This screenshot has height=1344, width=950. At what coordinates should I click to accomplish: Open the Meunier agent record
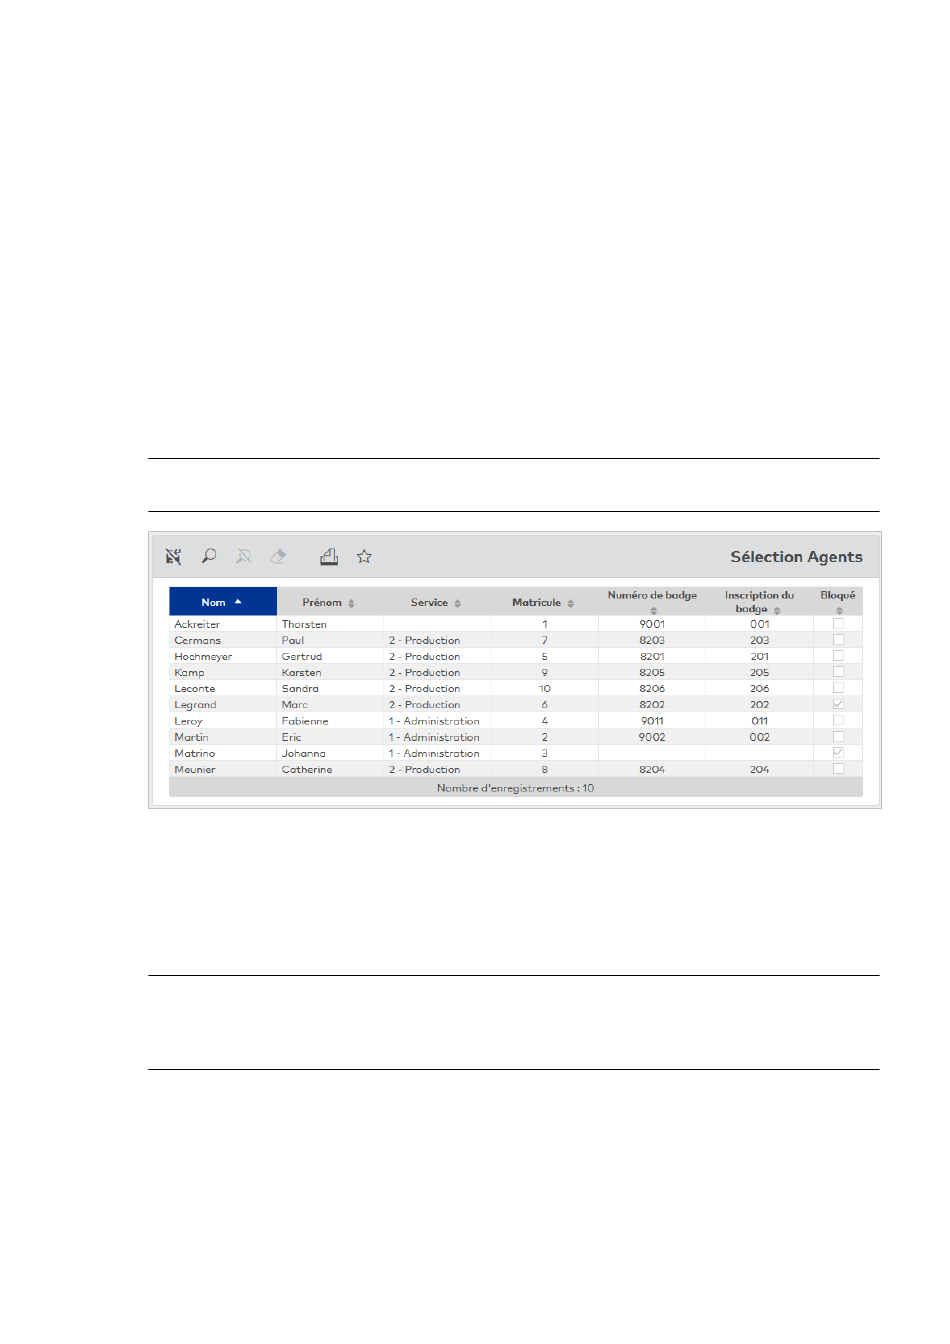coord(195,769)
